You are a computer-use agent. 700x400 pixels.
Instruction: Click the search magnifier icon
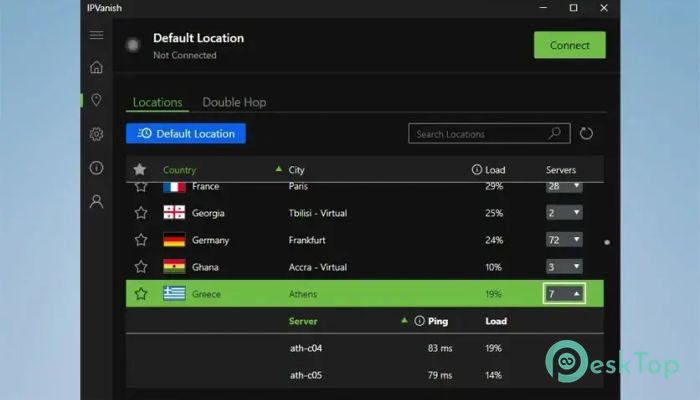click(554, 133)
